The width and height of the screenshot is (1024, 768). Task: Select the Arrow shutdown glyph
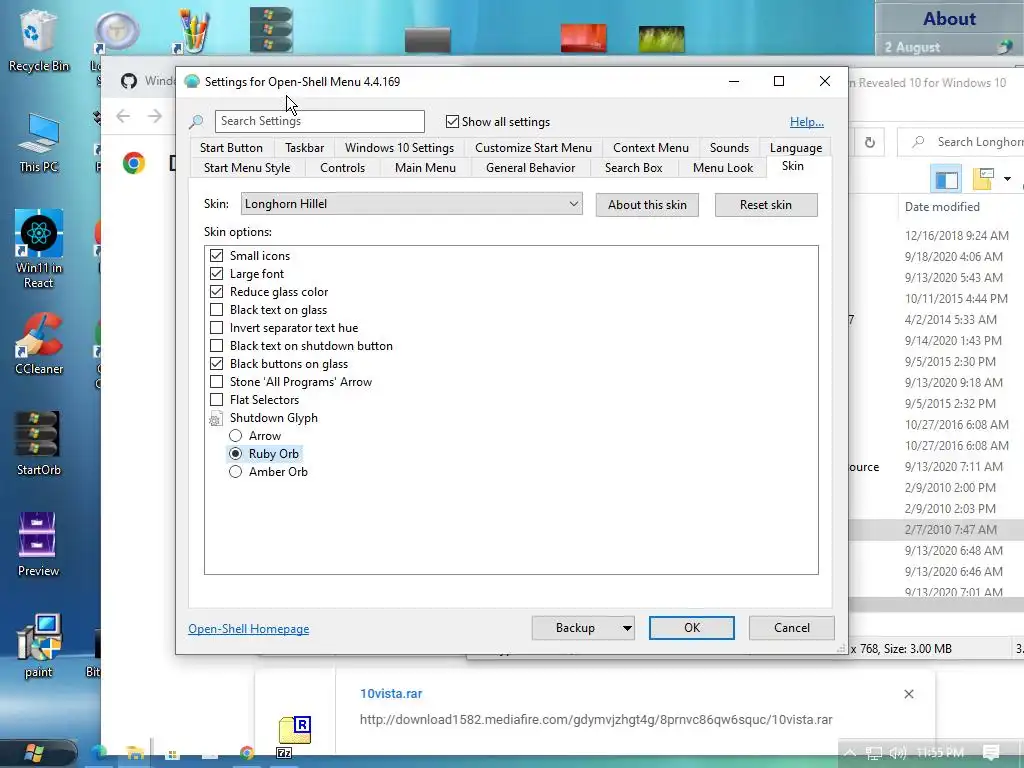click(235, 436)
